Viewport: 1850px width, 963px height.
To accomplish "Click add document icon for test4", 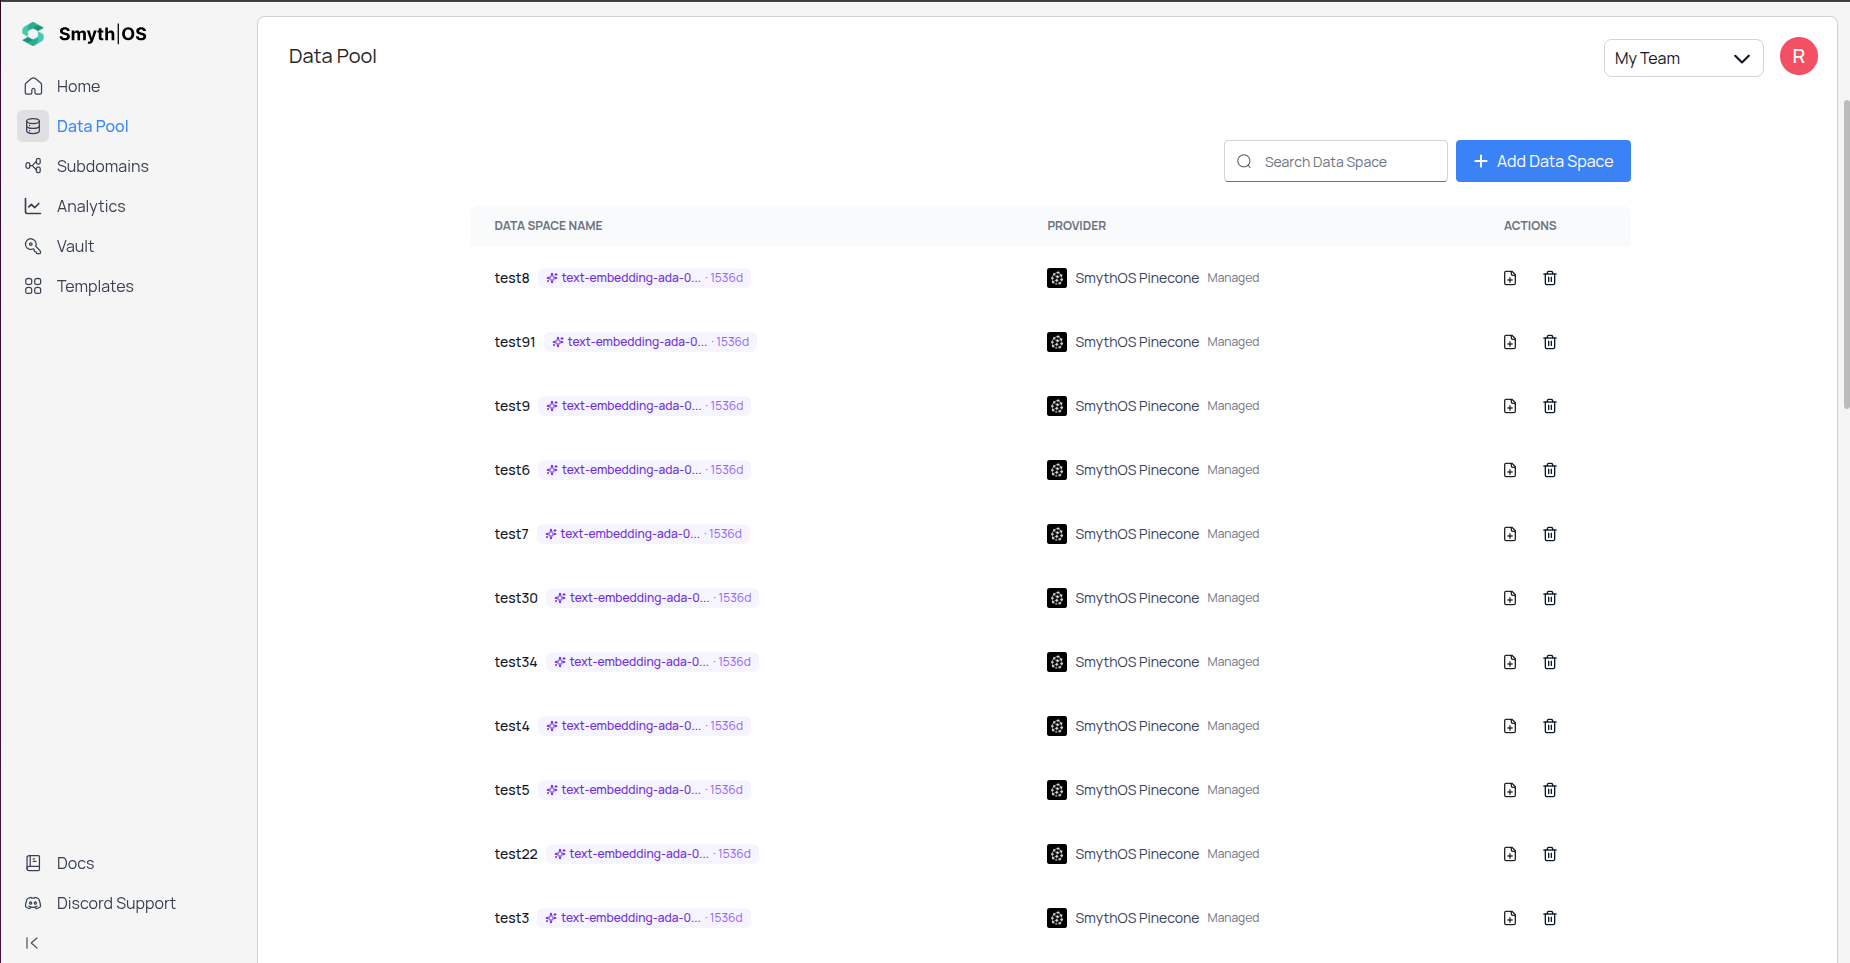I will [x=1509, y=726].
